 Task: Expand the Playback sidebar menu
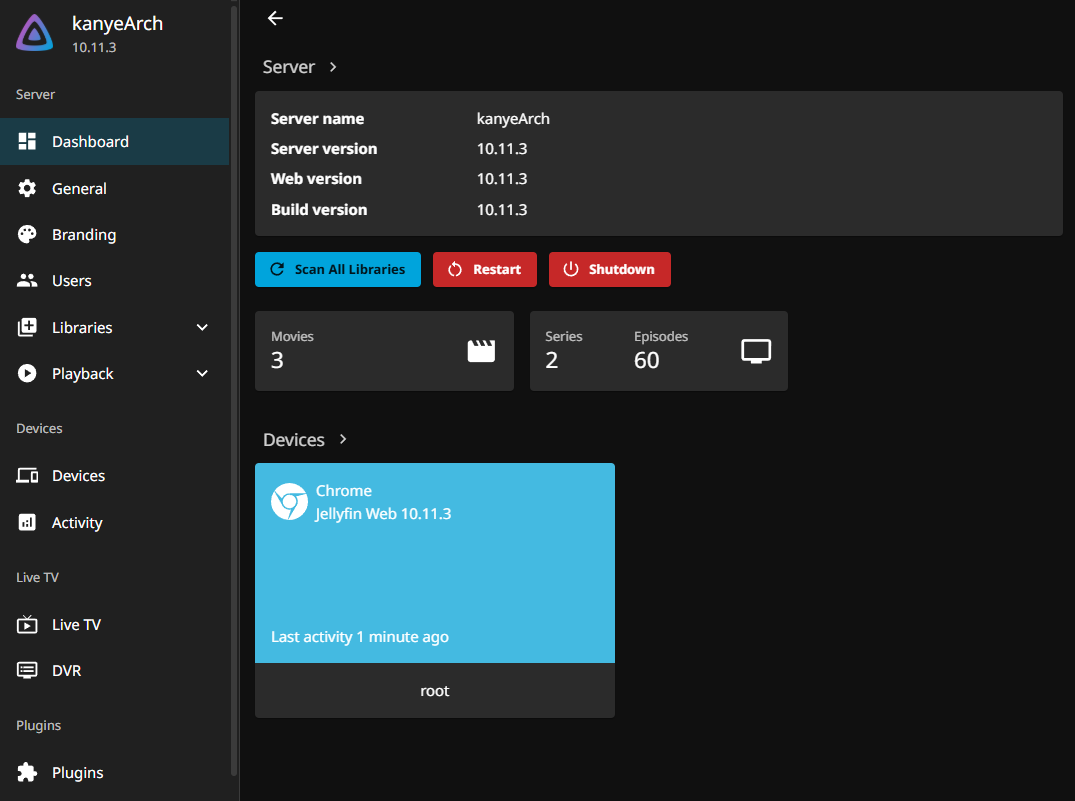tap(202, 373)
